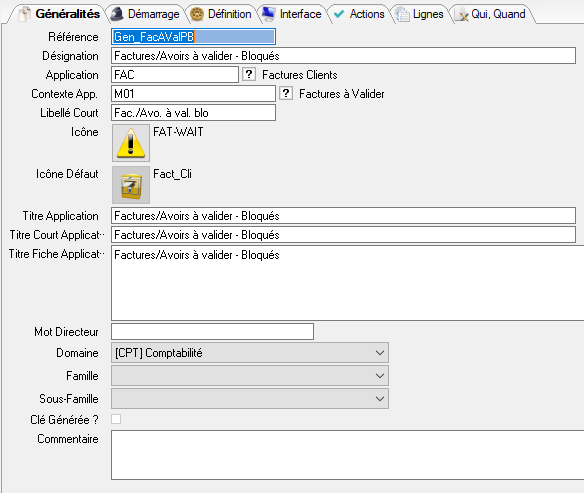Click the cookie icon on the Définition tab
This screenshot has width=584, height=493.
point(197,14)
